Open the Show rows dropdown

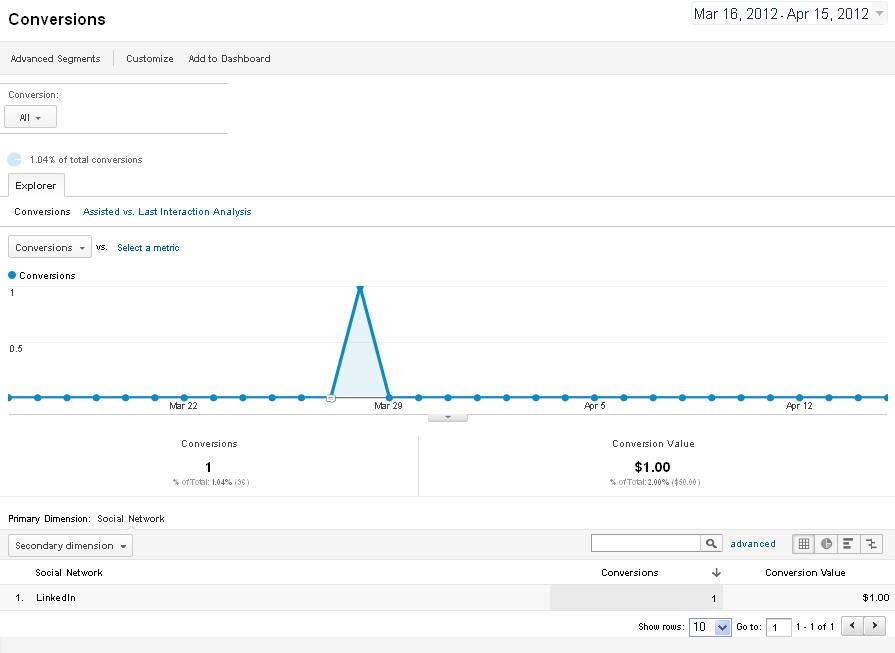click(x=710, y=627)
